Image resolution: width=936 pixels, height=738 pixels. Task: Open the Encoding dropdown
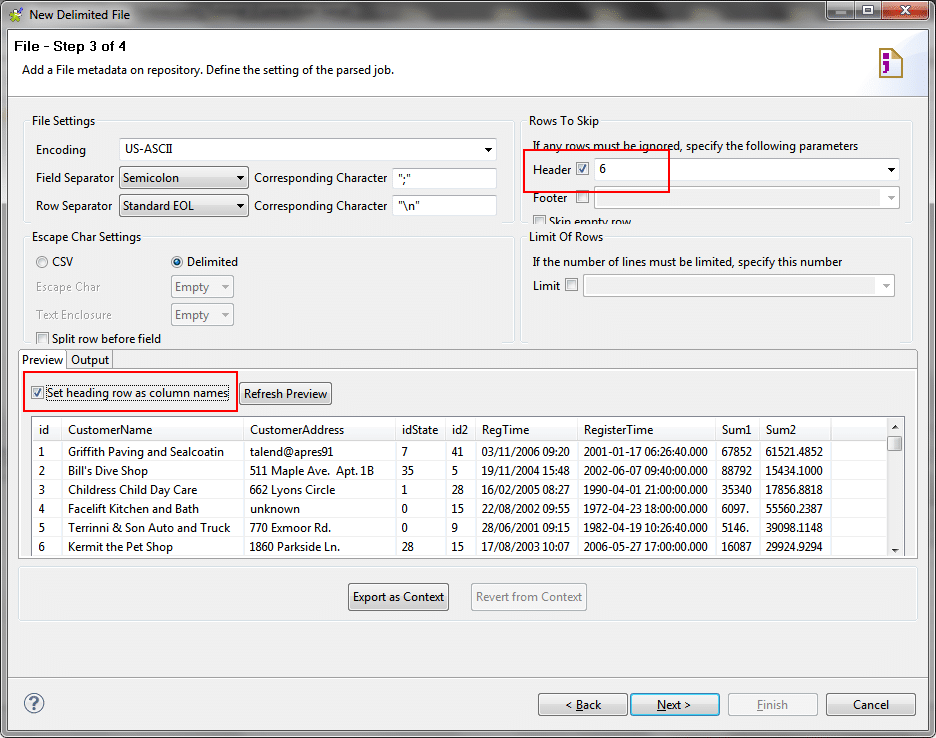coord(488,150)
